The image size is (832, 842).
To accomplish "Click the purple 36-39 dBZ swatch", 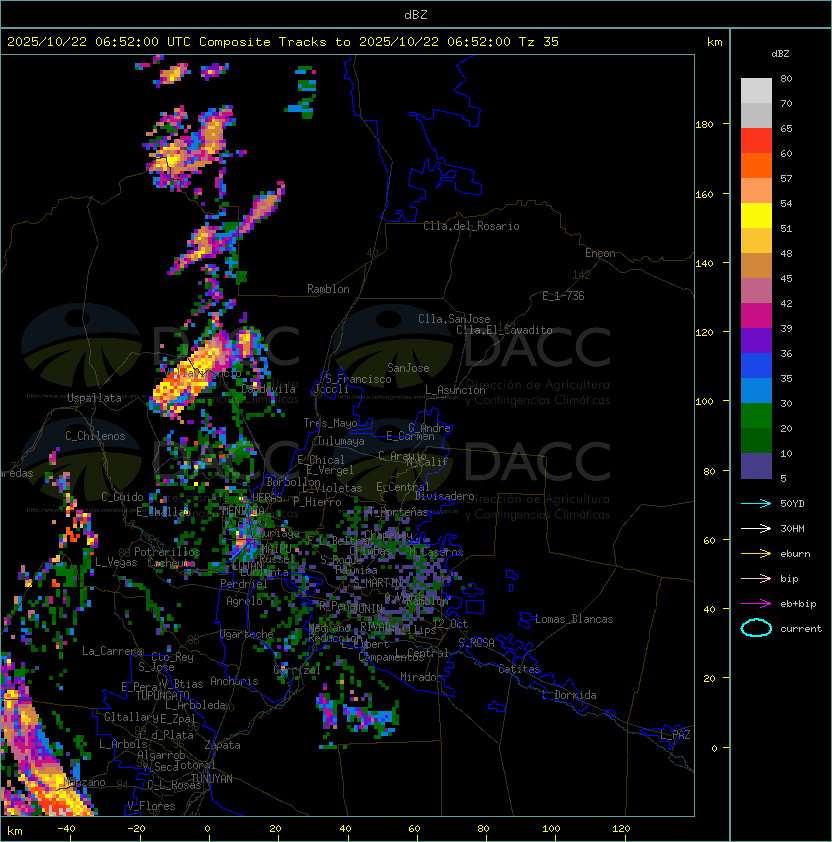I will pos(756,341).
